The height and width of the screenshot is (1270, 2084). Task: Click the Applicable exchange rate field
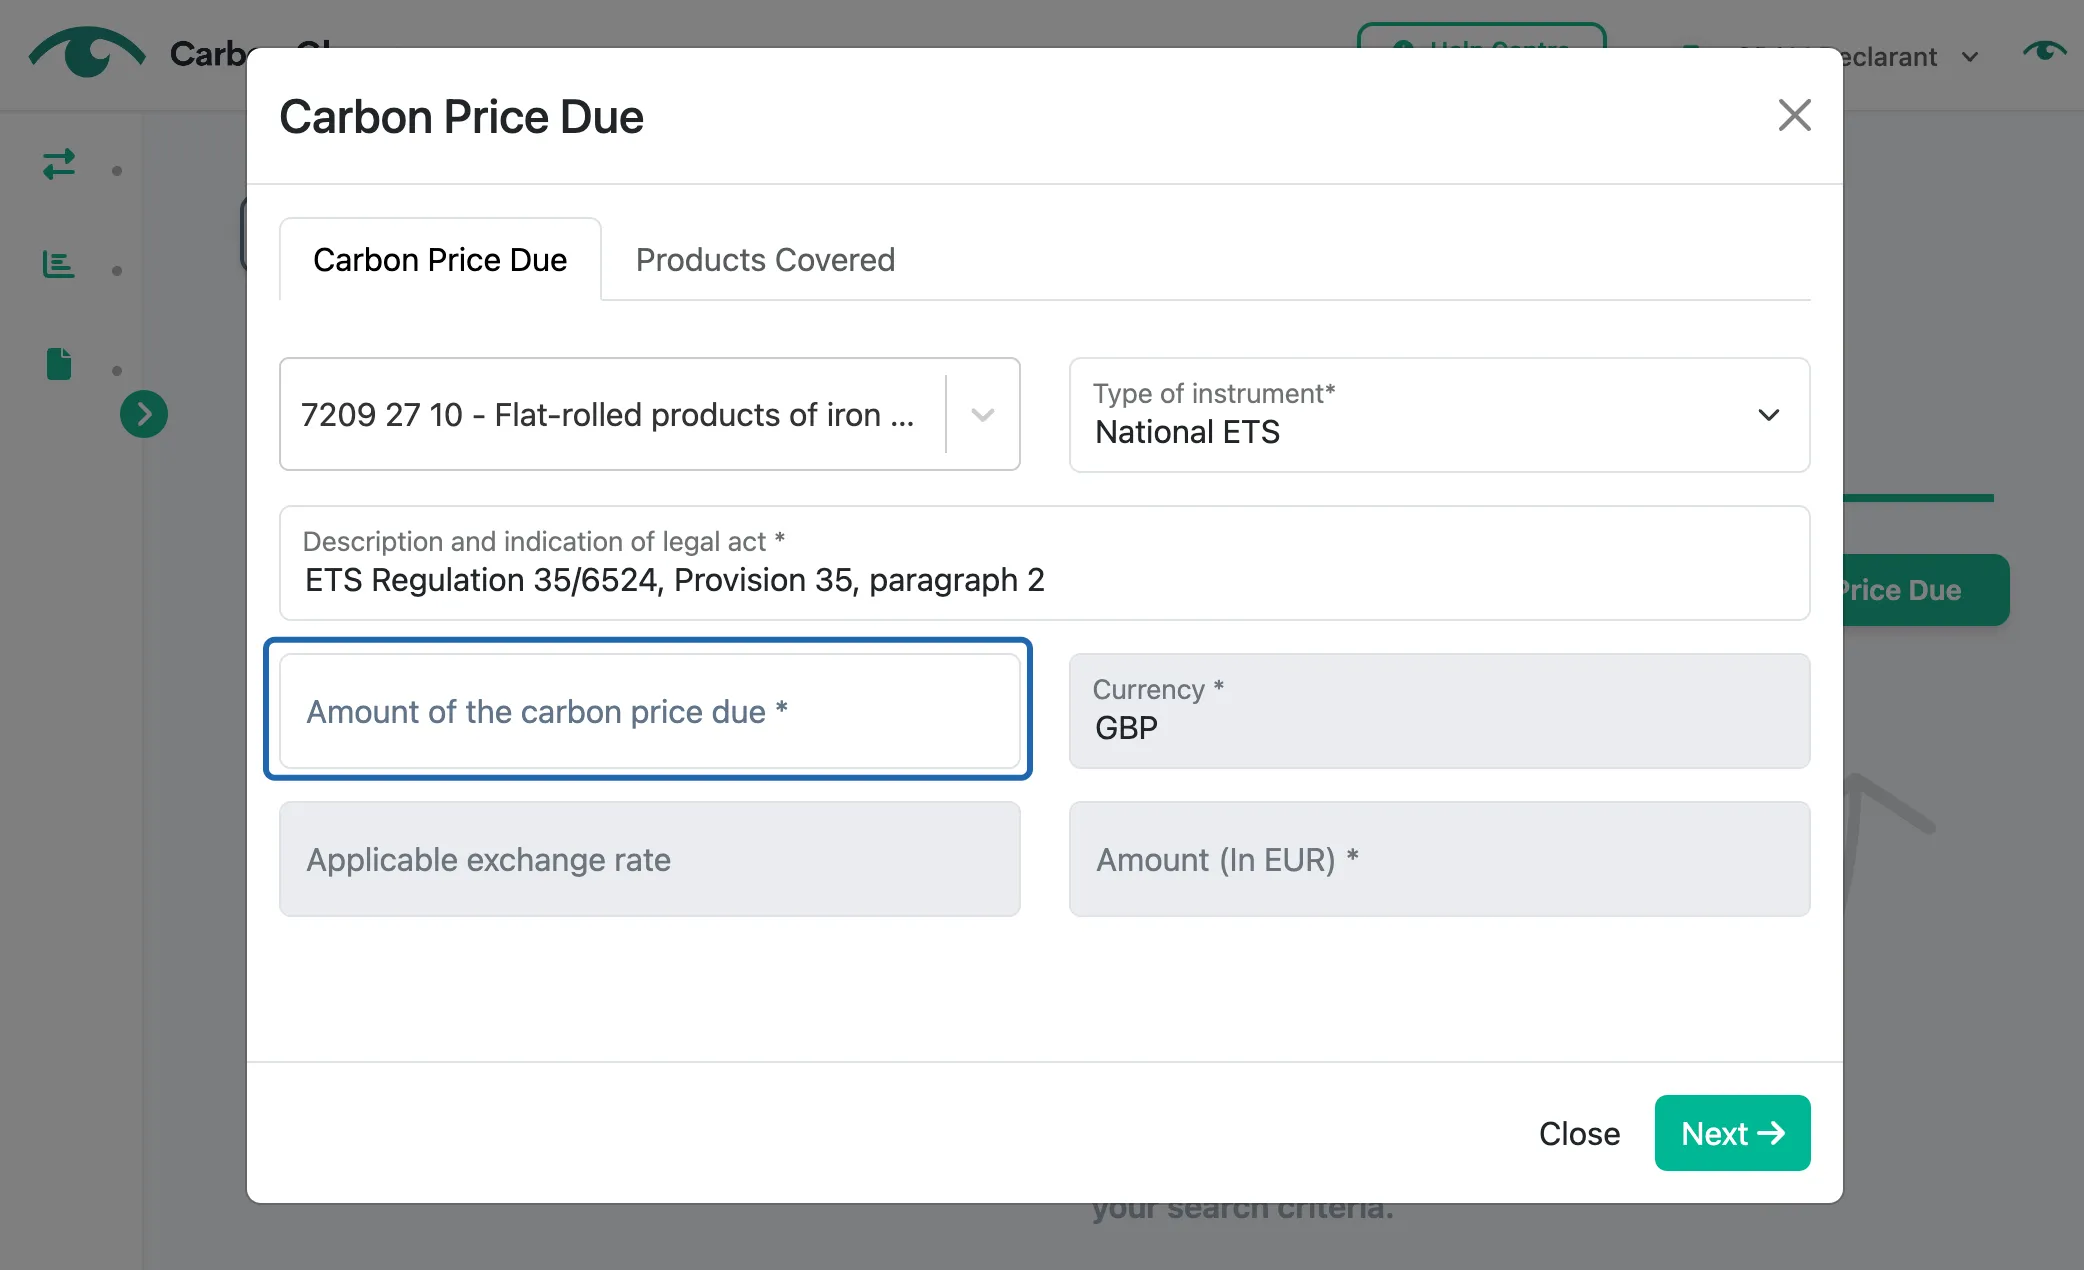tap(650, 859)
